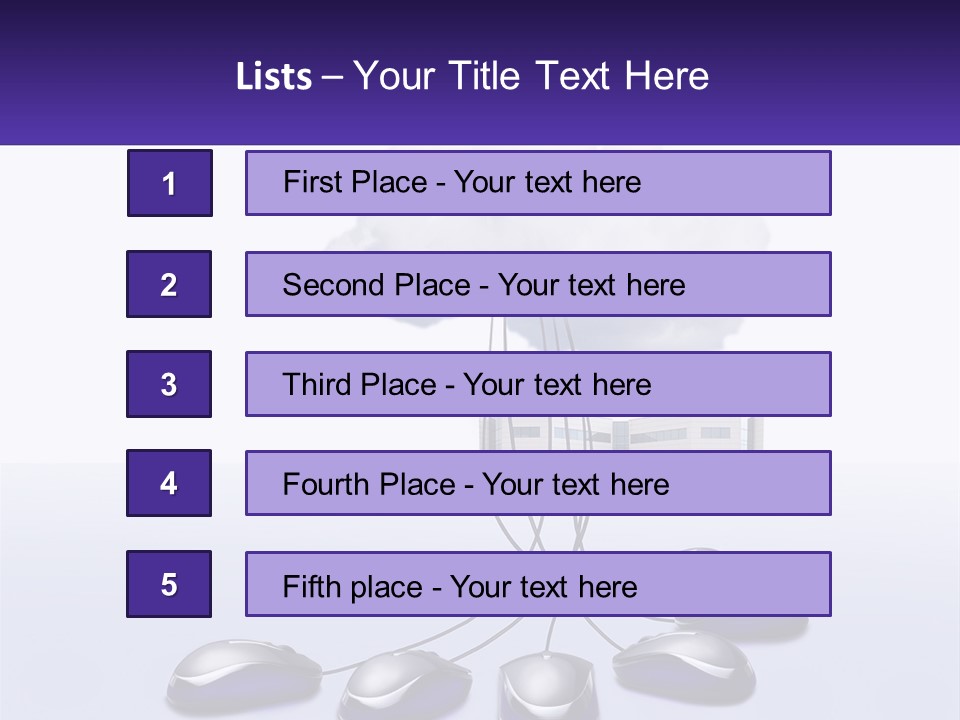
Task: Select the number 3 box
Action: coord(169,384)
